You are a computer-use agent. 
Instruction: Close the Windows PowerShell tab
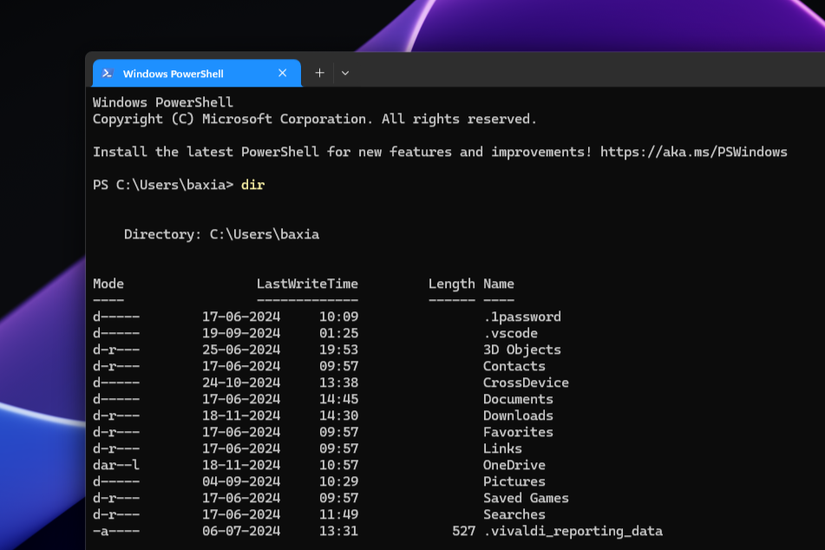coord(282,73)
